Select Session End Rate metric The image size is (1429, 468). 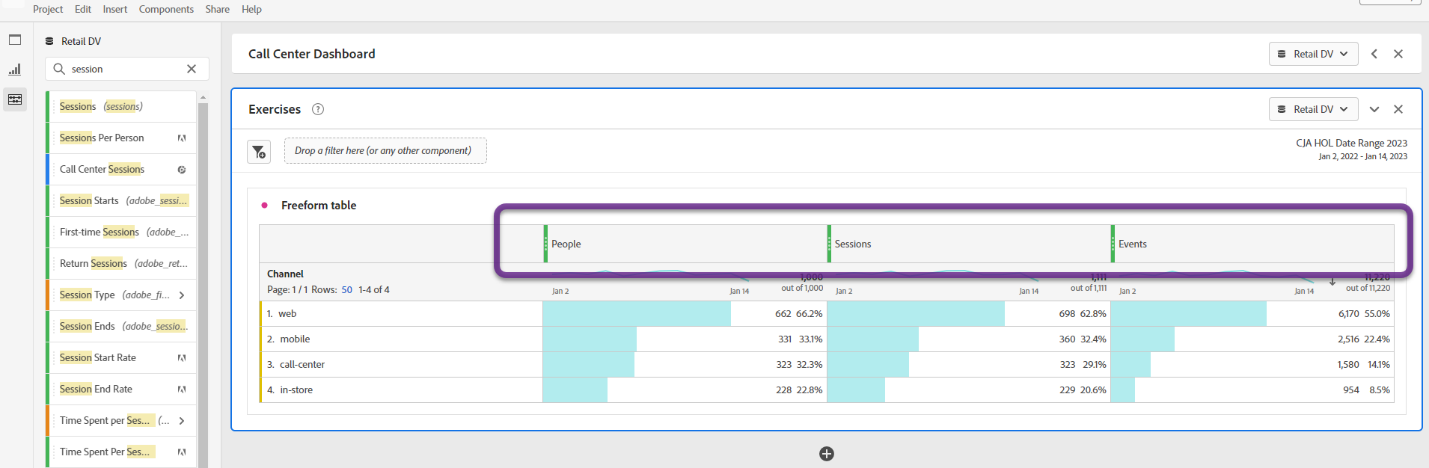tap(121, 389)
